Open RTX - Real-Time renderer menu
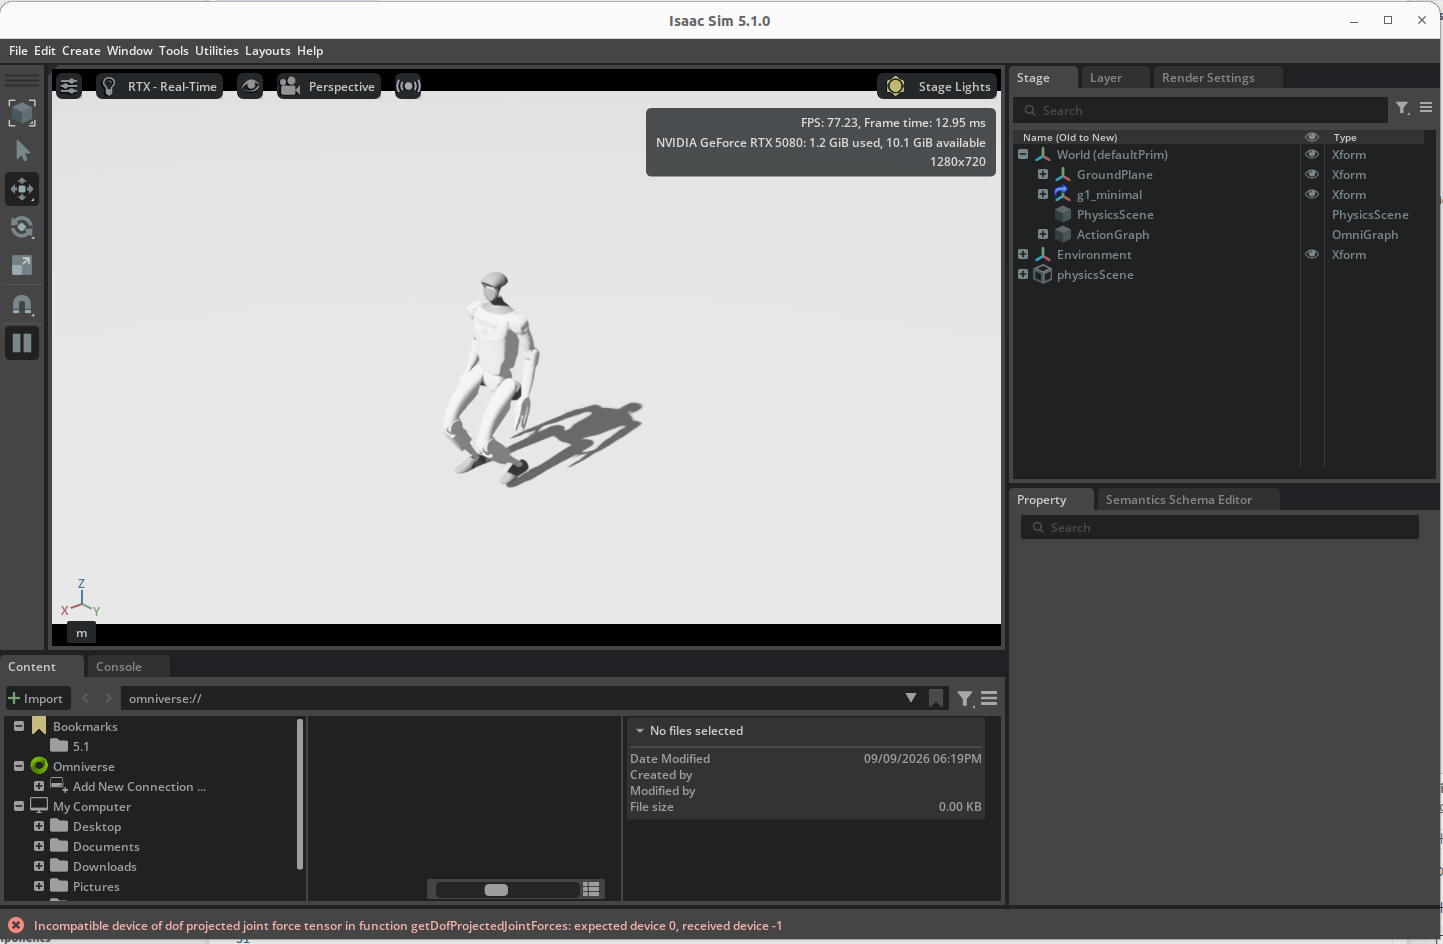This screenshot has height=944, width=1443. (159, 86)
